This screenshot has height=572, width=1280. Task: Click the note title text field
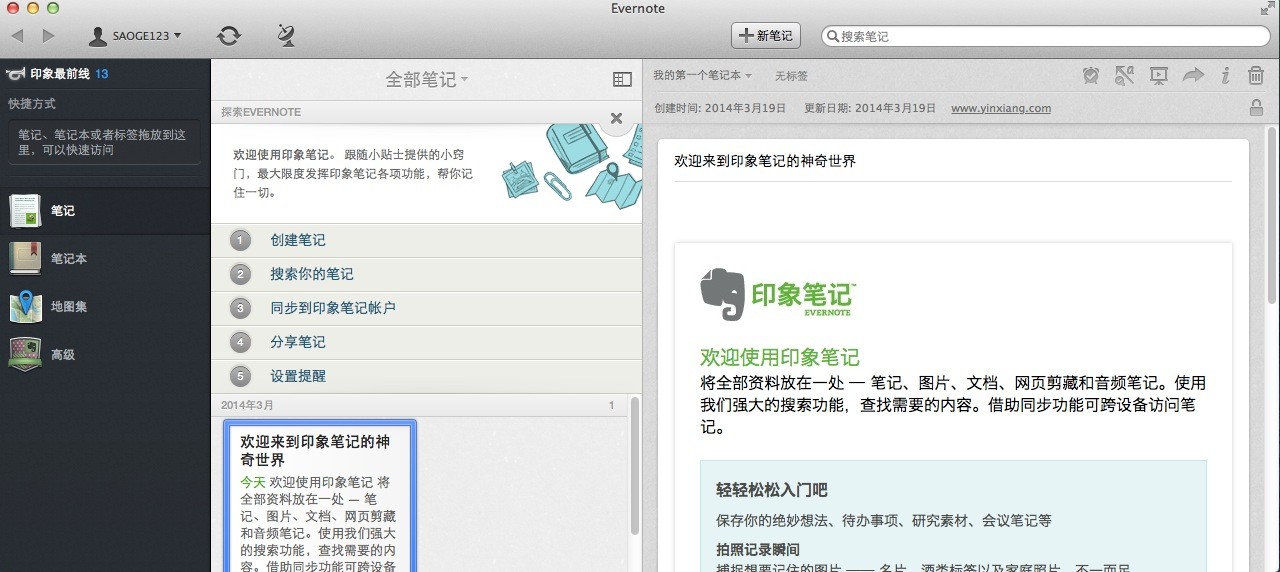[x=953, y=161]
